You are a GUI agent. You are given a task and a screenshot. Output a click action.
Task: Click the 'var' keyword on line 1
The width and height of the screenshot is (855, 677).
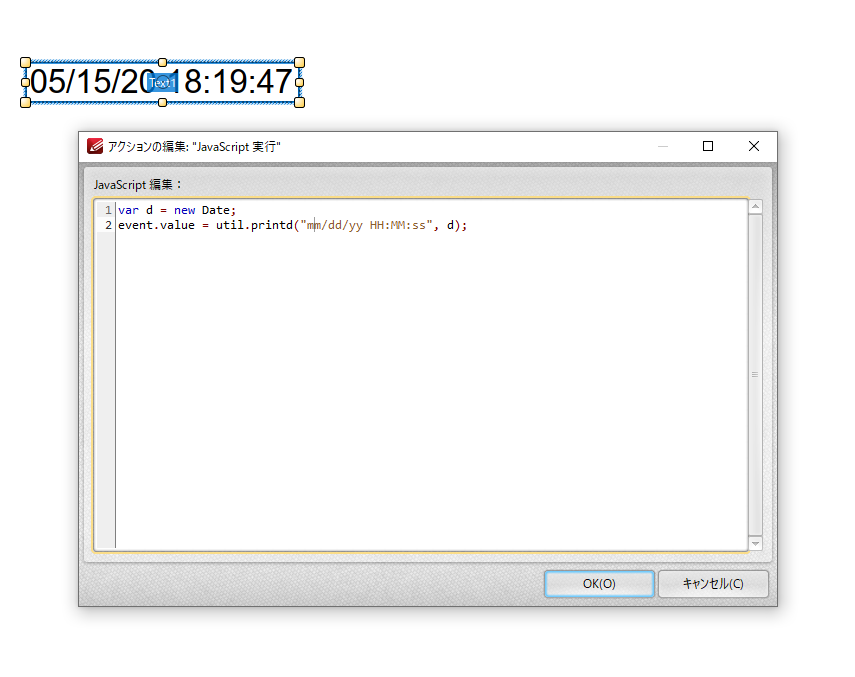pyautogui.click(x=129, y=210)
